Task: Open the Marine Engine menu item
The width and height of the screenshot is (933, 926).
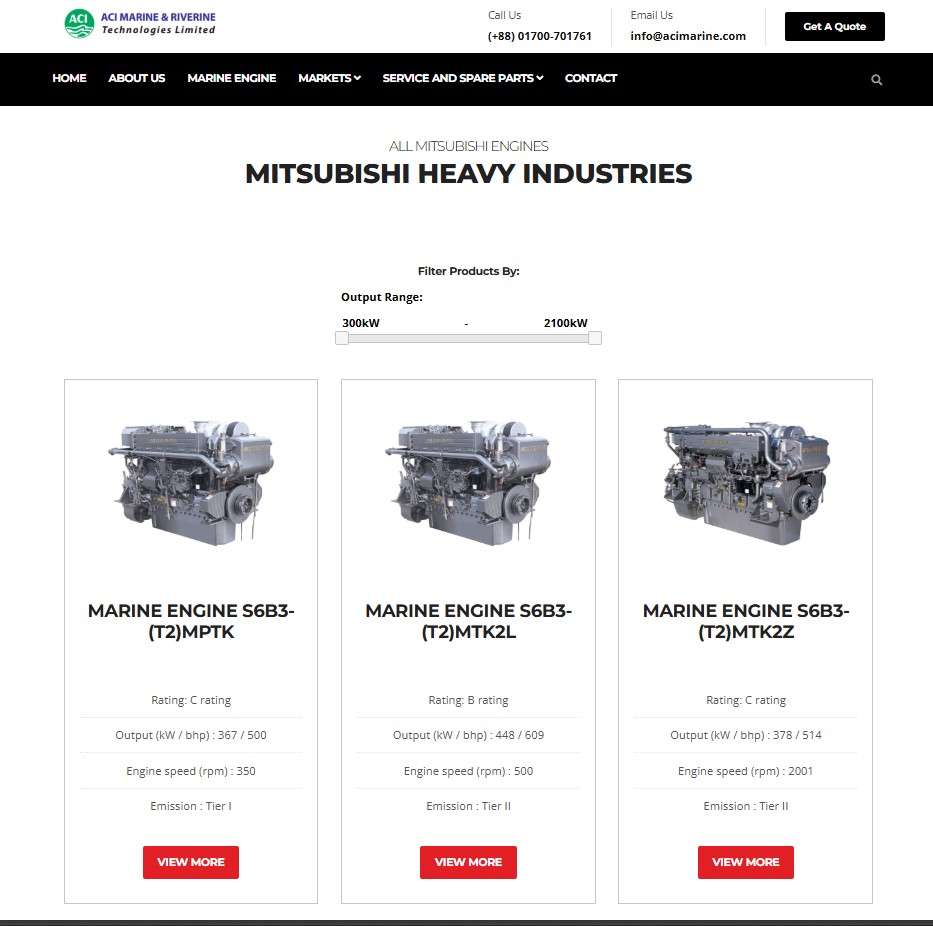Action: [231, 78]
